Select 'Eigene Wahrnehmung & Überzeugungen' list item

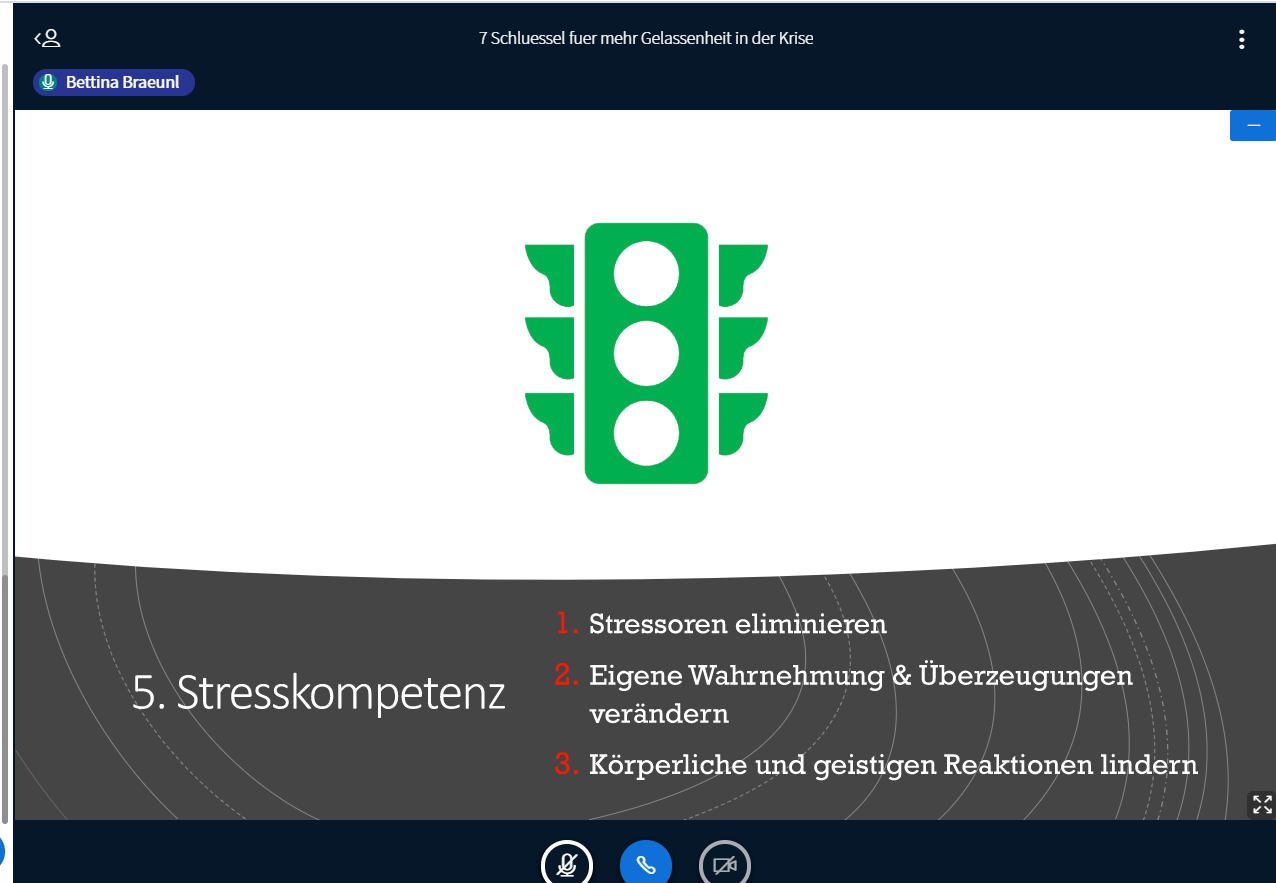(860, 676)
